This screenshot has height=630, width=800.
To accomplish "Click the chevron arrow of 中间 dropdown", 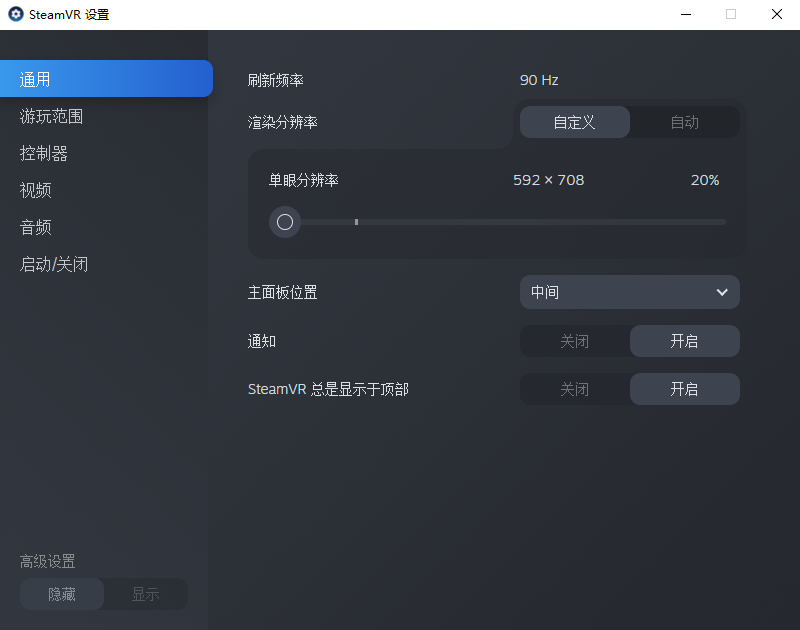I will click(722, 292).
